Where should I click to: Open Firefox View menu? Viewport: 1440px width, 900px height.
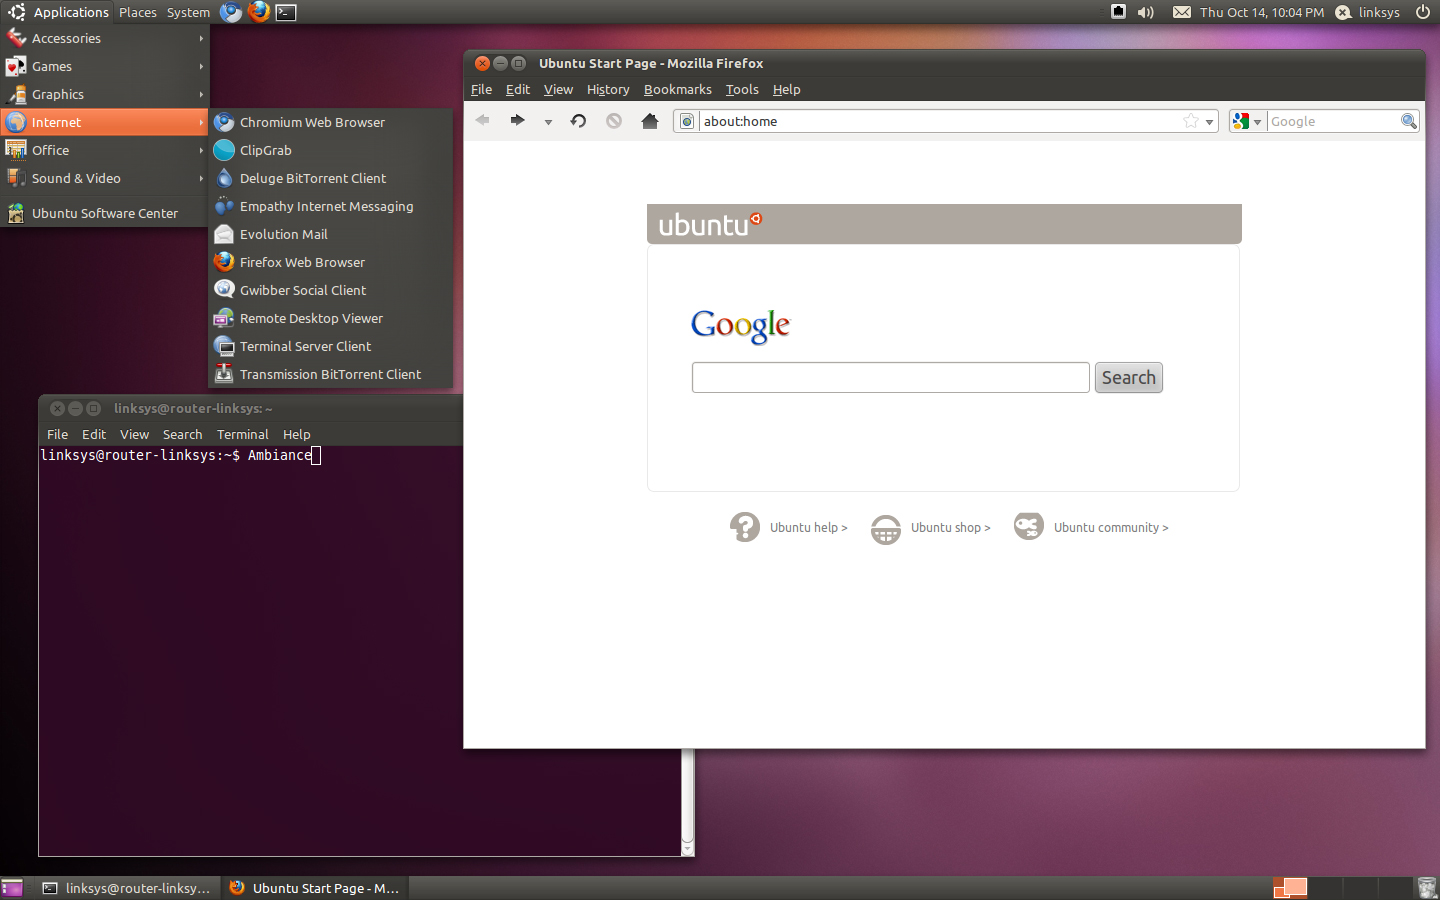click(x=558, y=89)
